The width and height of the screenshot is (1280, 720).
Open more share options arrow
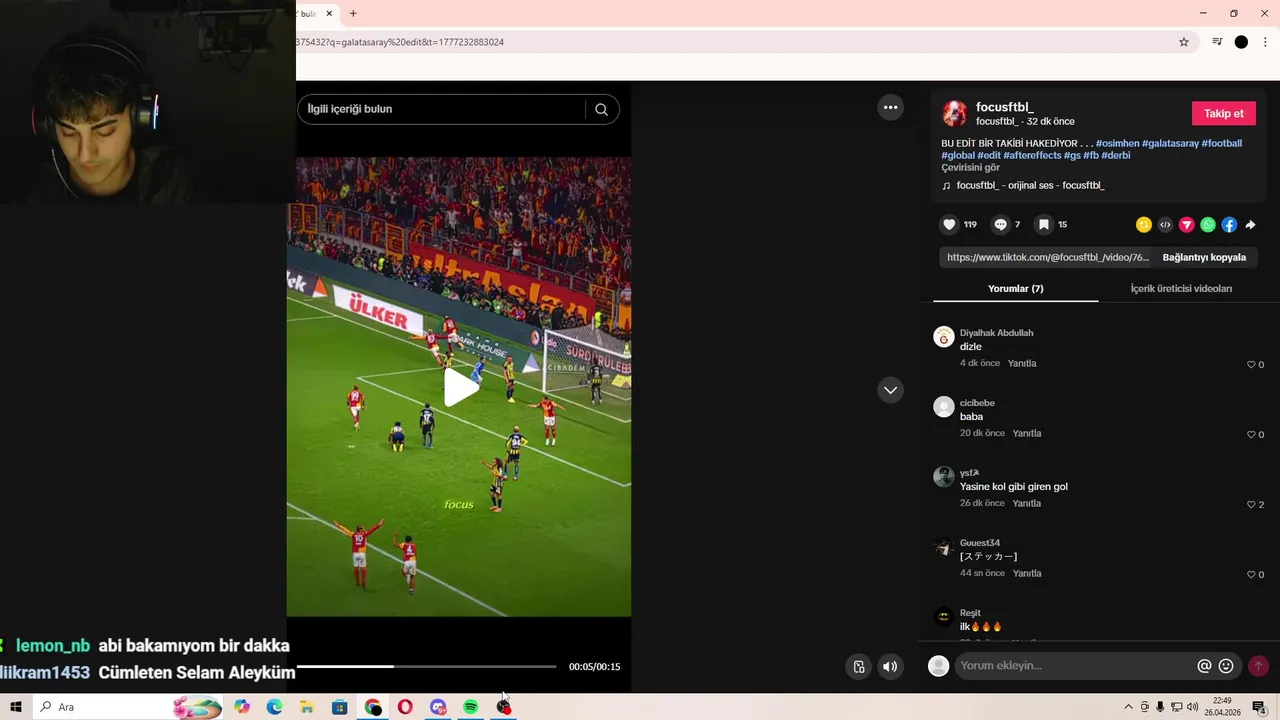[1250, 225]
